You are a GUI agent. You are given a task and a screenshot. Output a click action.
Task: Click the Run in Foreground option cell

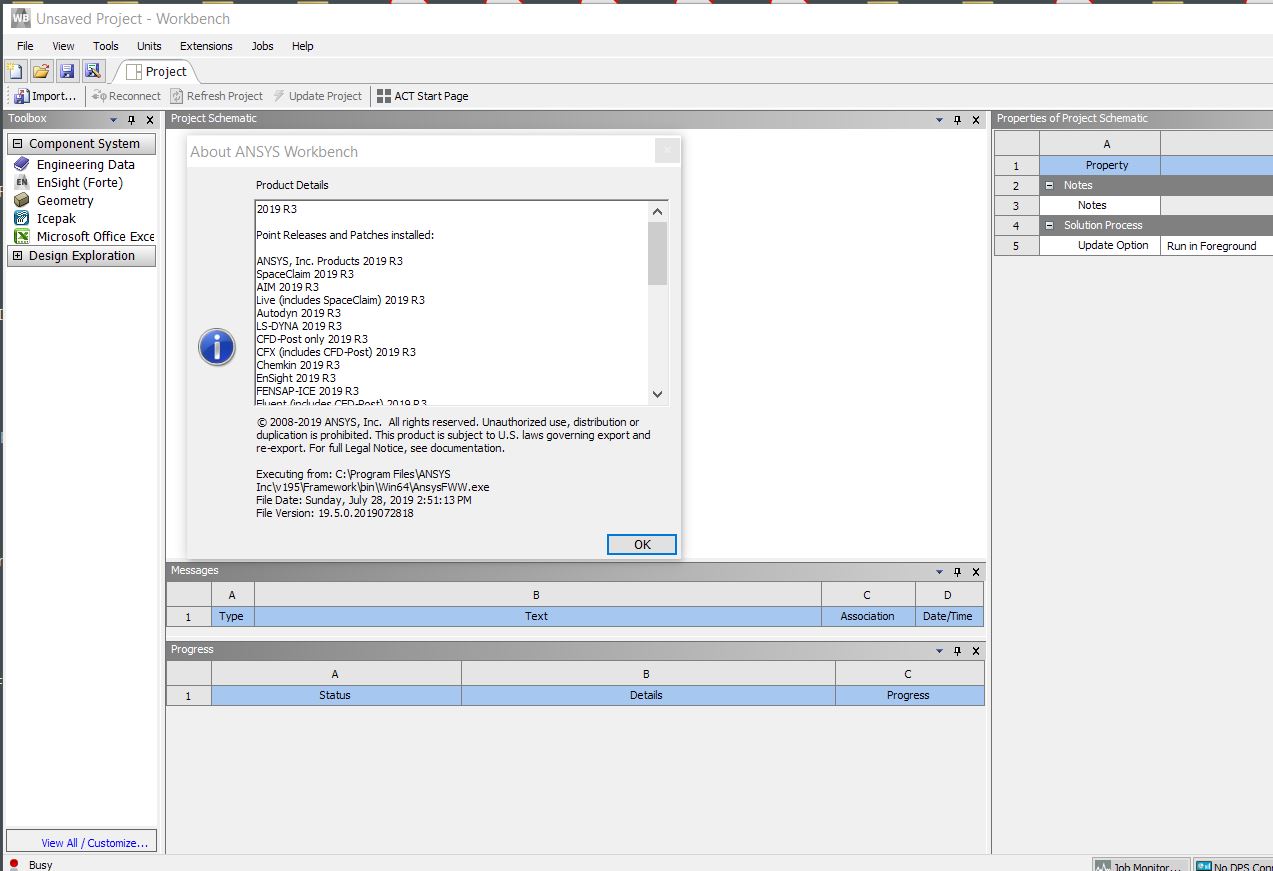(1216, 245)
